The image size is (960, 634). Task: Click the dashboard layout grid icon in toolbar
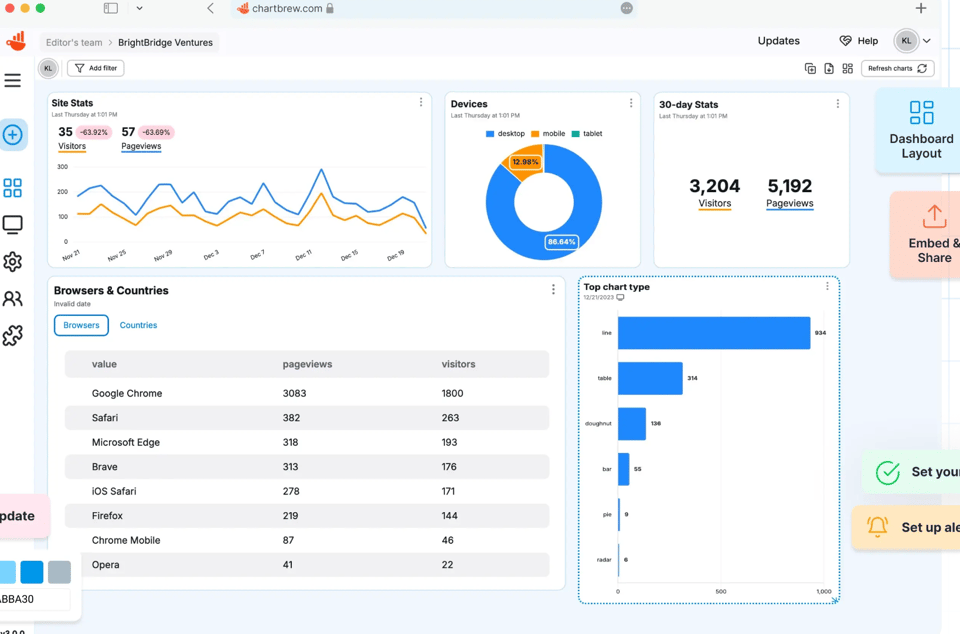847,69
